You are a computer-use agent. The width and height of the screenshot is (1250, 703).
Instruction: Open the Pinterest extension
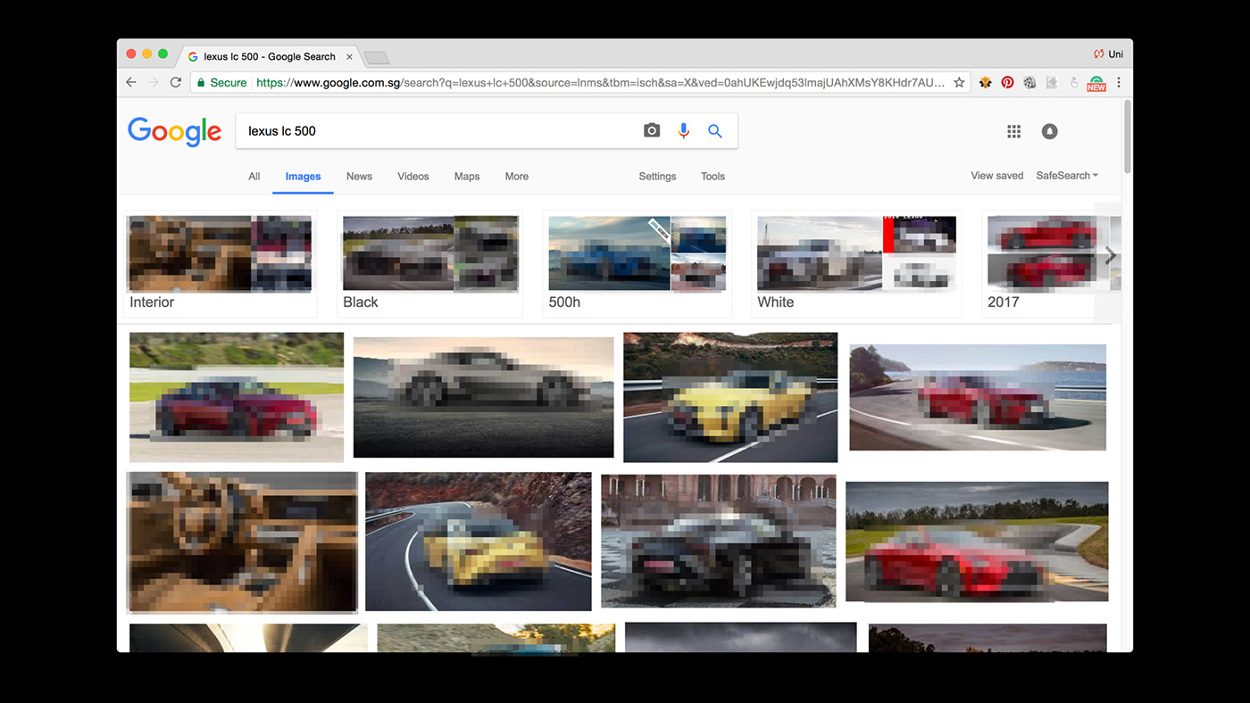pos(1007,82)
